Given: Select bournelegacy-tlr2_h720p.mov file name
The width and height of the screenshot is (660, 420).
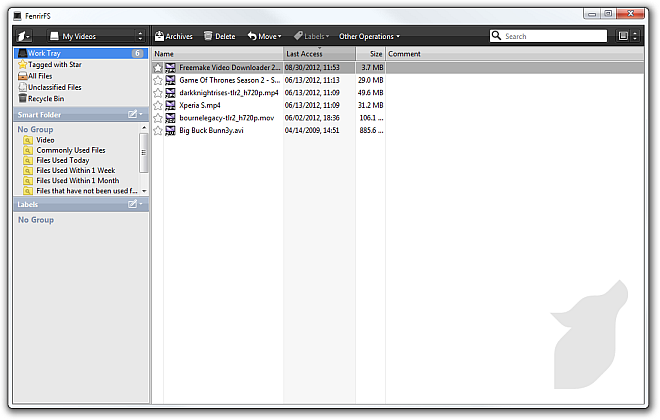Looking at the screenshot, I should point(226,118).
